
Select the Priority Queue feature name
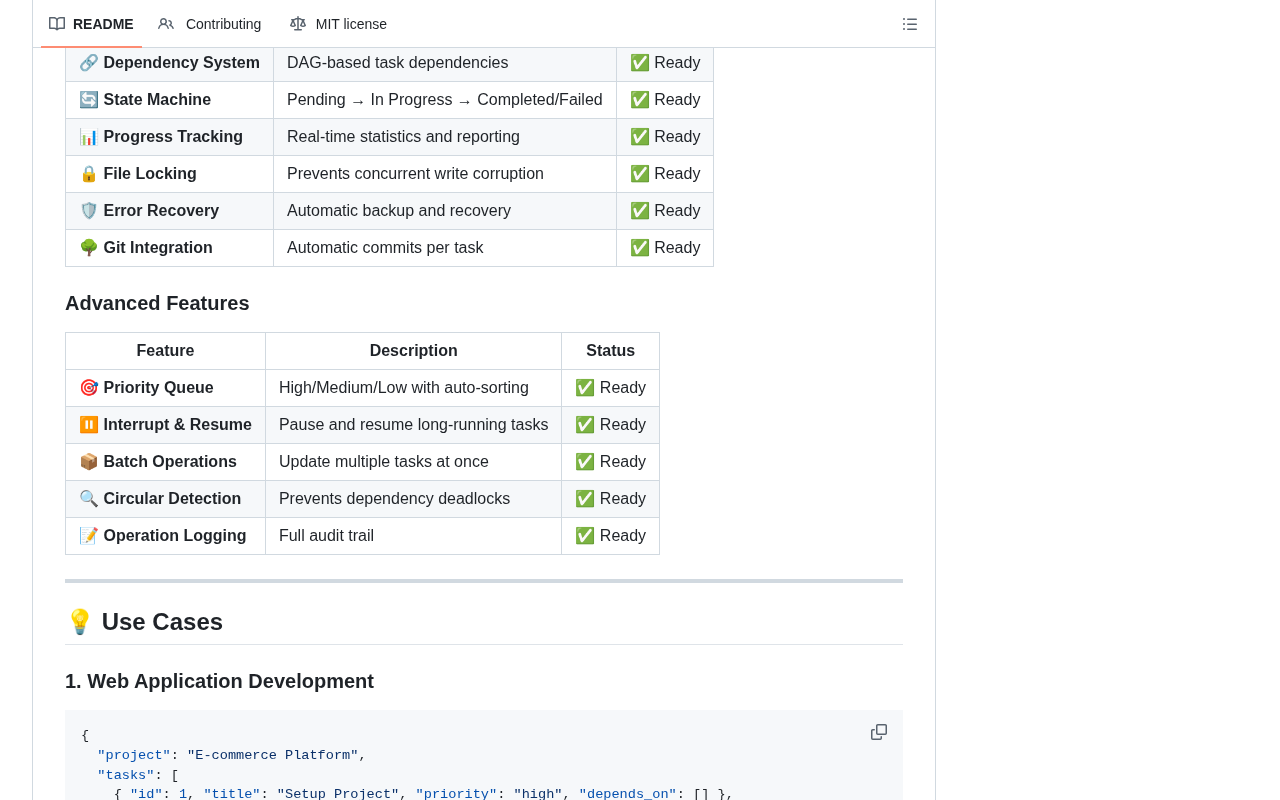pos(158,388)
